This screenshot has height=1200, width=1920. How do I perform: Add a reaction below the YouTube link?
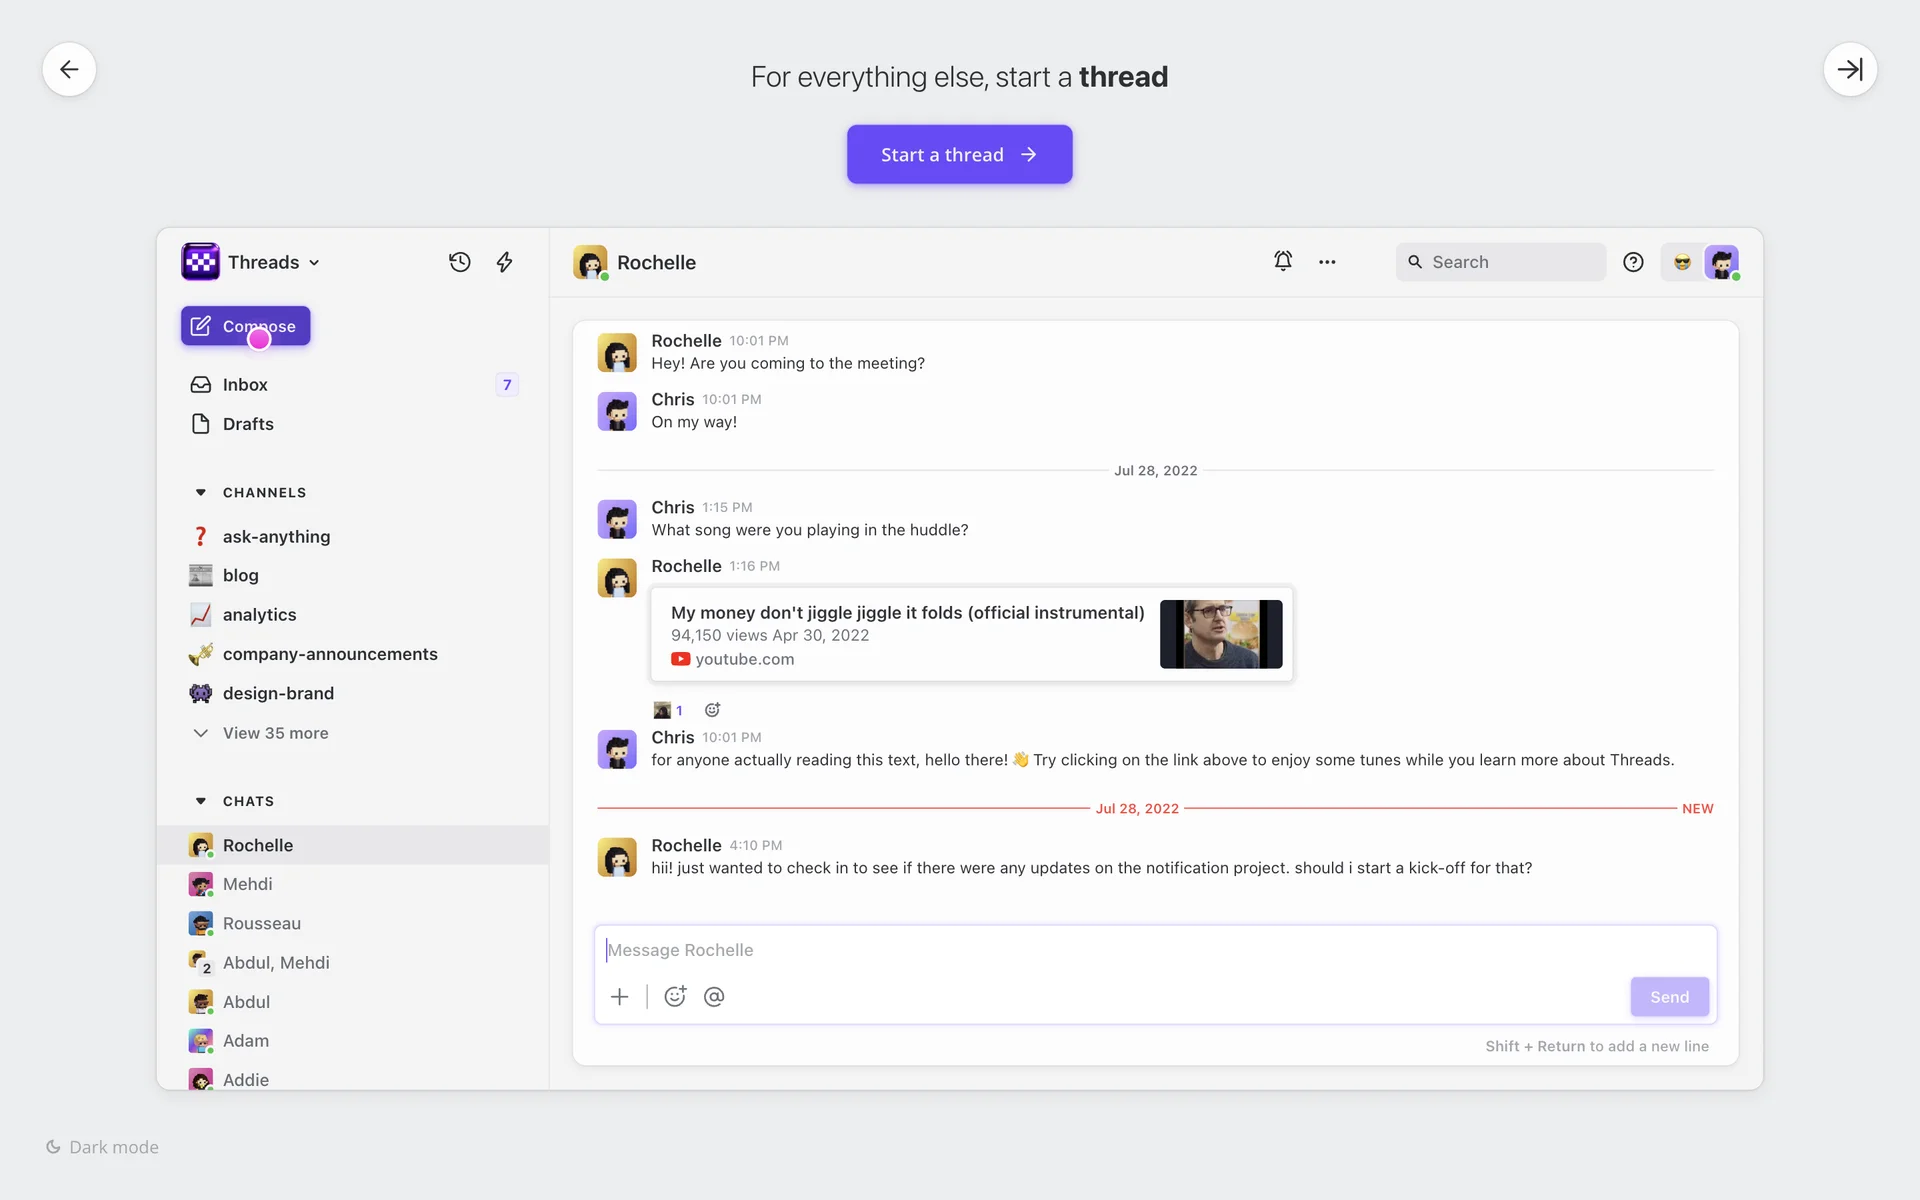click(712, 710)
